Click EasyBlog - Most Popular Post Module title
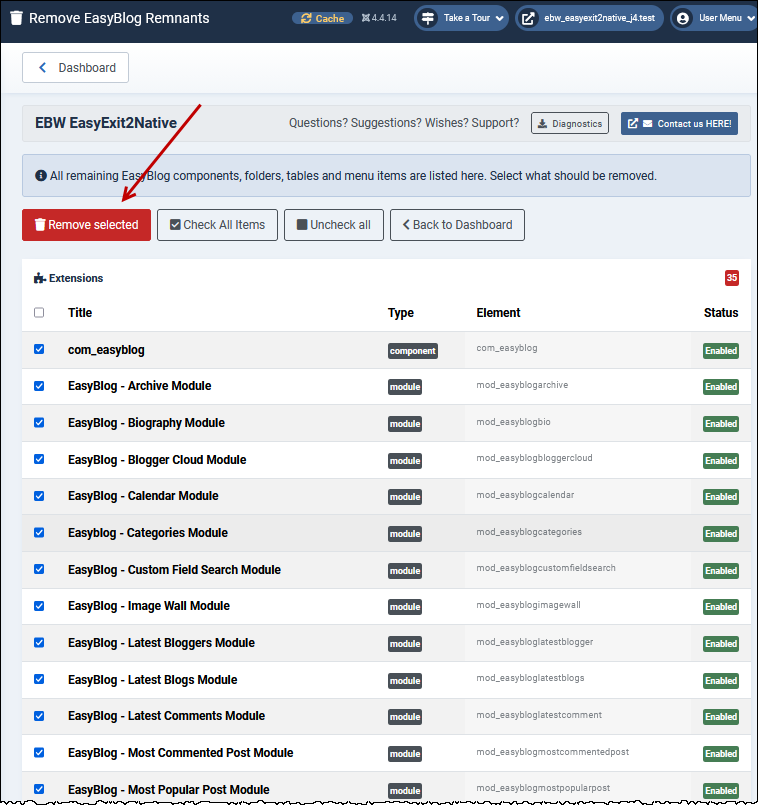 (x=168, y=790)
